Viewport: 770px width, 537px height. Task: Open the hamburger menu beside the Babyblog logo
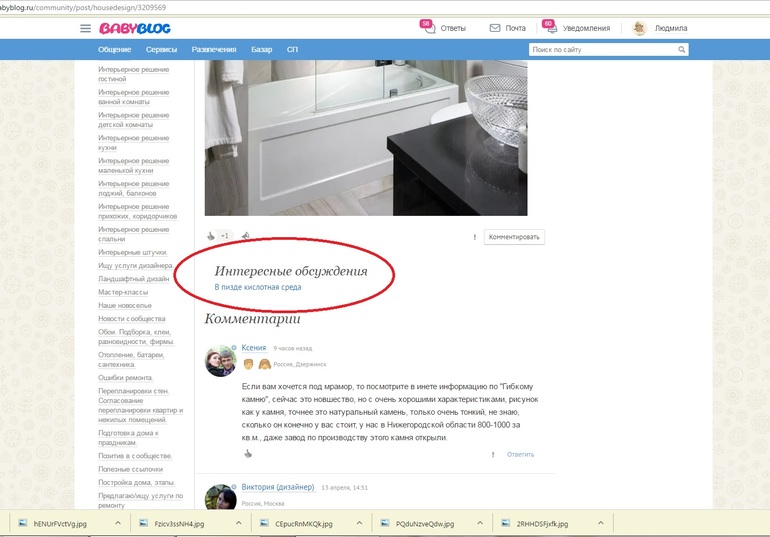(86, 28)
